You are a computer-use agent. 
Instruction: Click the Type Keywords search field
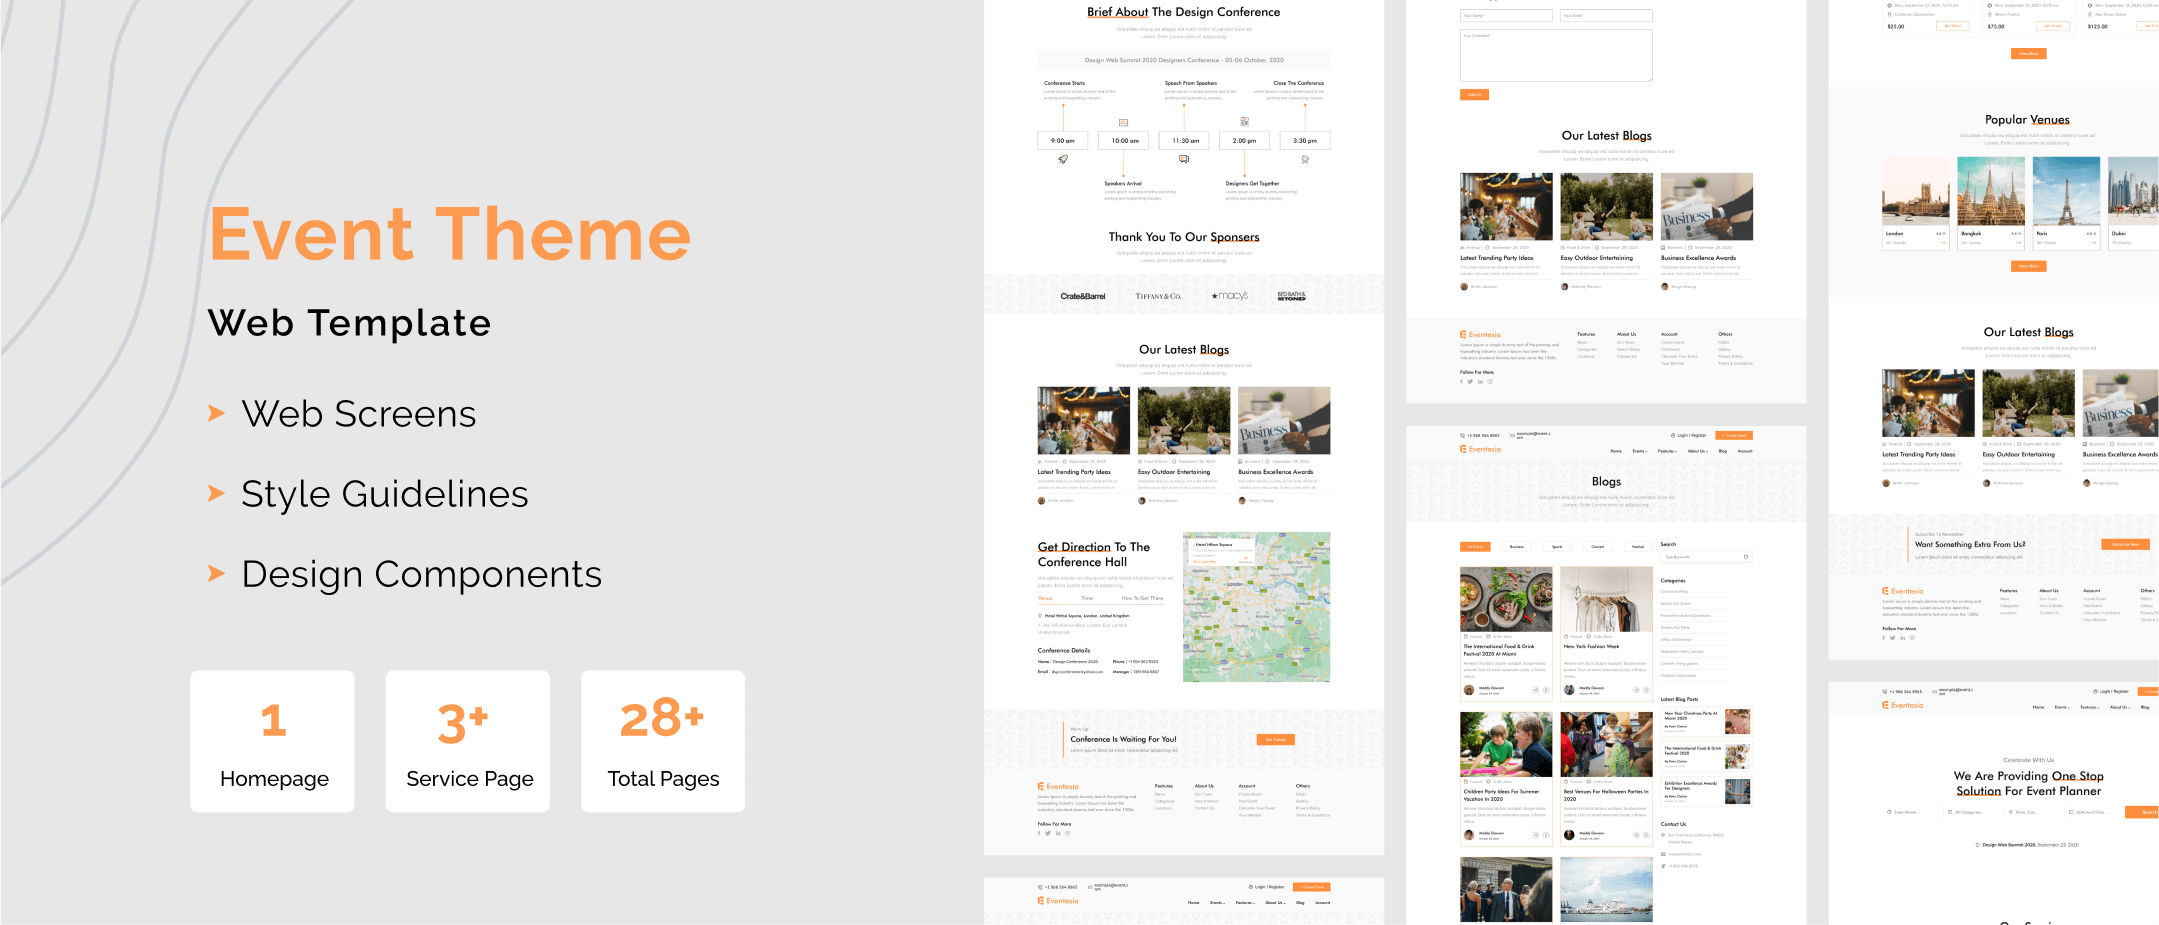pyautogui.click(x=1706, y=557)
